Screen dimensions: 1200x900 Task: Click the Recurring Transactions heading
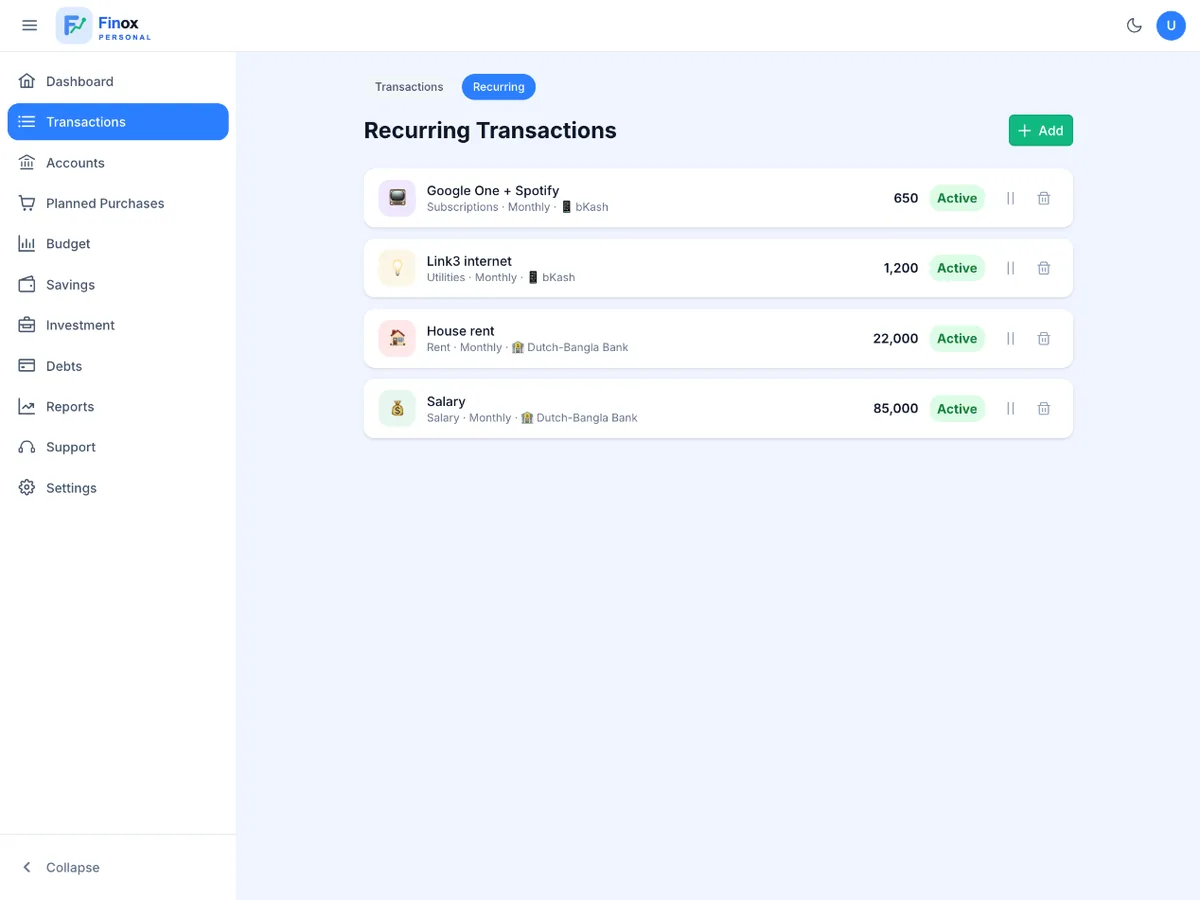click(490, 130)
